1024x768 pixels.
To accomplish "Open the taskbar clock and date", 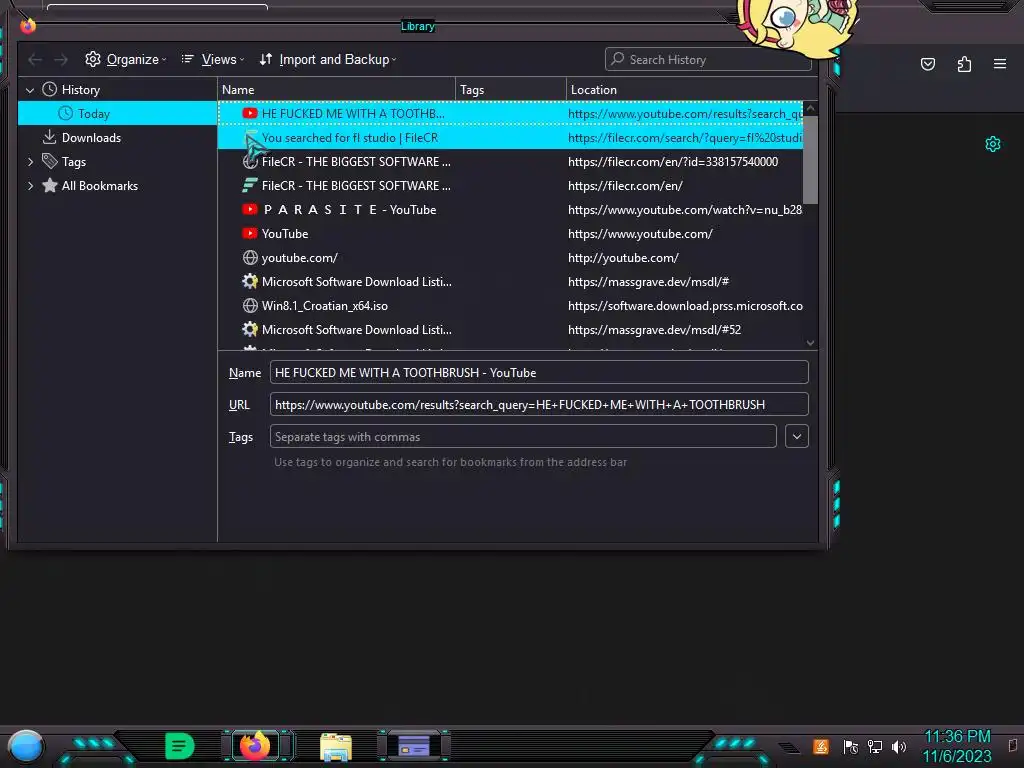I will tap(957, 746).
